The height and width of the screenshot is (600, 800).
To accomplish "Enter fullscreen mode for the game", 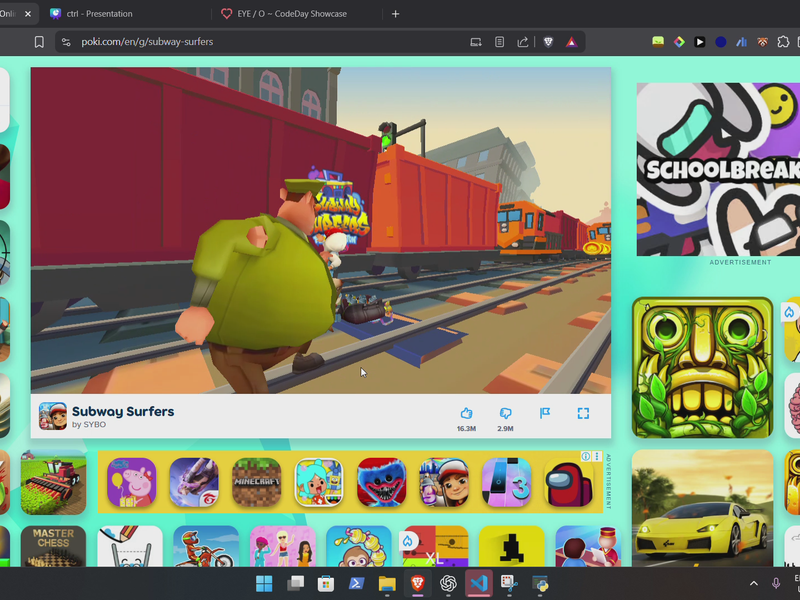I will (583, 413).
